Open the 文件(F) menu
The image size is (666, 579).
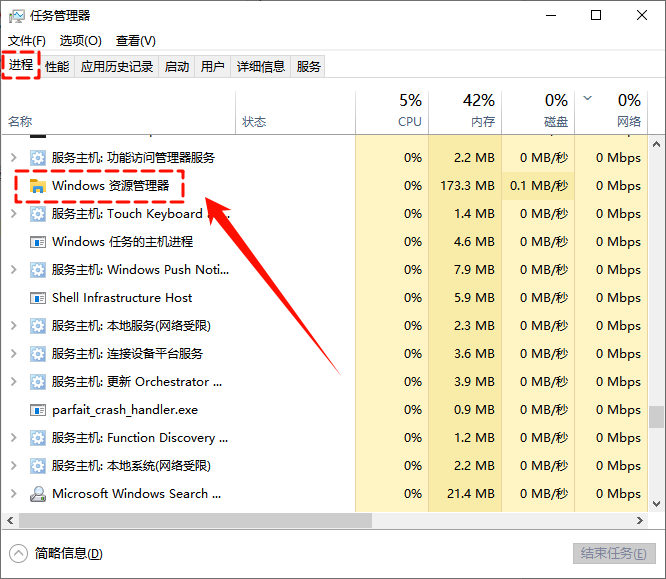click(x=28, y=41)
